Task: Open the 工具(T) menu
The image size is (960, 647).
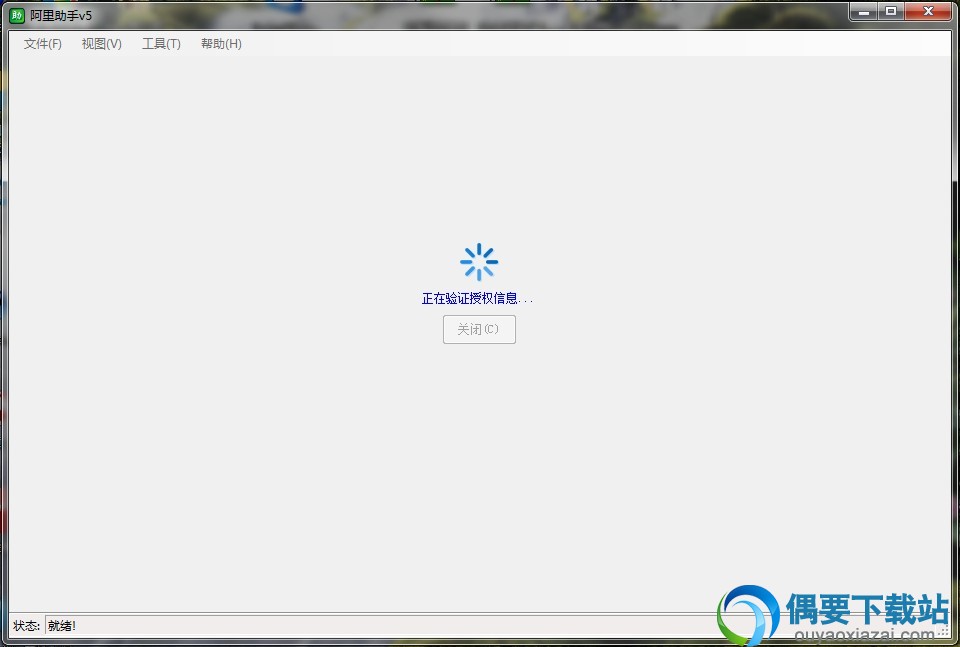Action: [x=161, y=43]
